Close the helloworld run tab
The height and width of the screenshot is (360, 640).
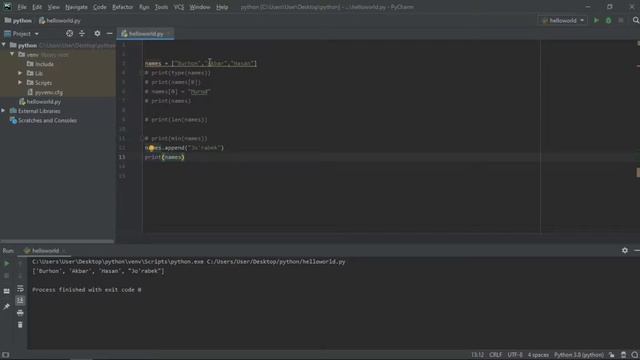pos(64,251)
